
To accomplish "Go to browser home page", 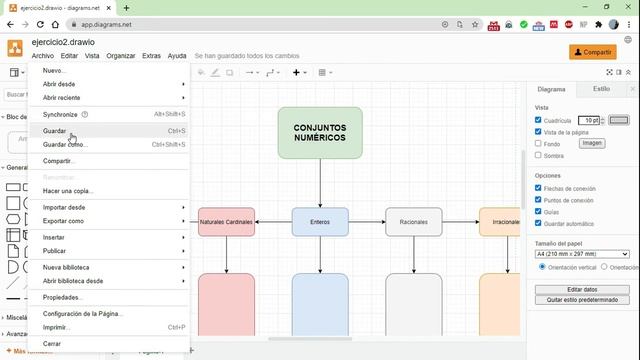I will pyautogui.click(x=55, y=24).
